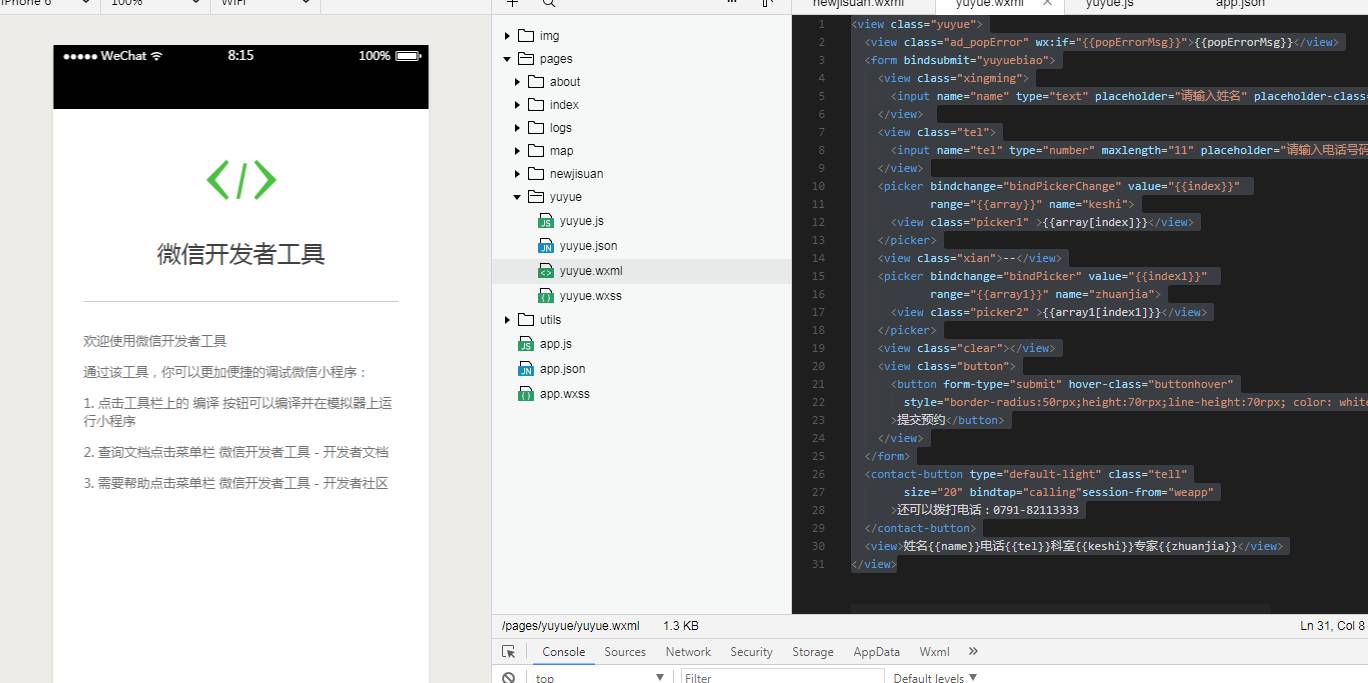Screen dimensions: 1368x683
Task: Switch to the yuyue.js editor tab
Action: pos(1109,4)
